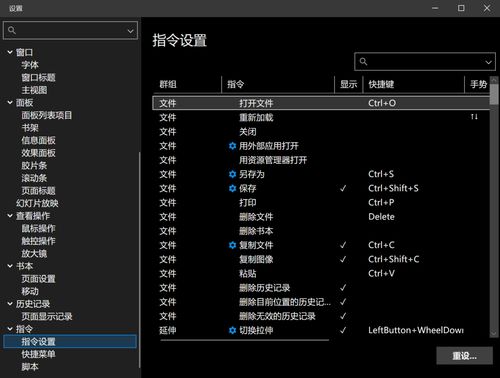The image size is (500, 378).
Task: Click the gesture arrows icon in 重新加载 row
Action: coord(474,117)
